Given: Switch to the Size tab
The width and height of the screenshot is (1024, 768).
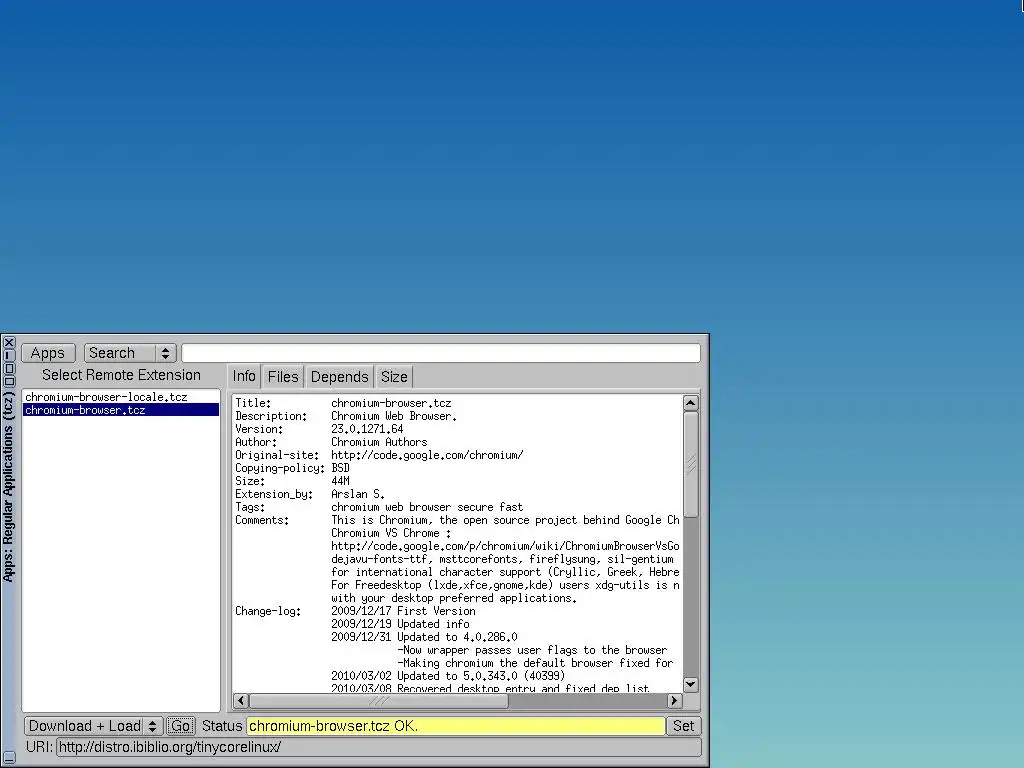Looking at the screenshot, I should (394, 377).
